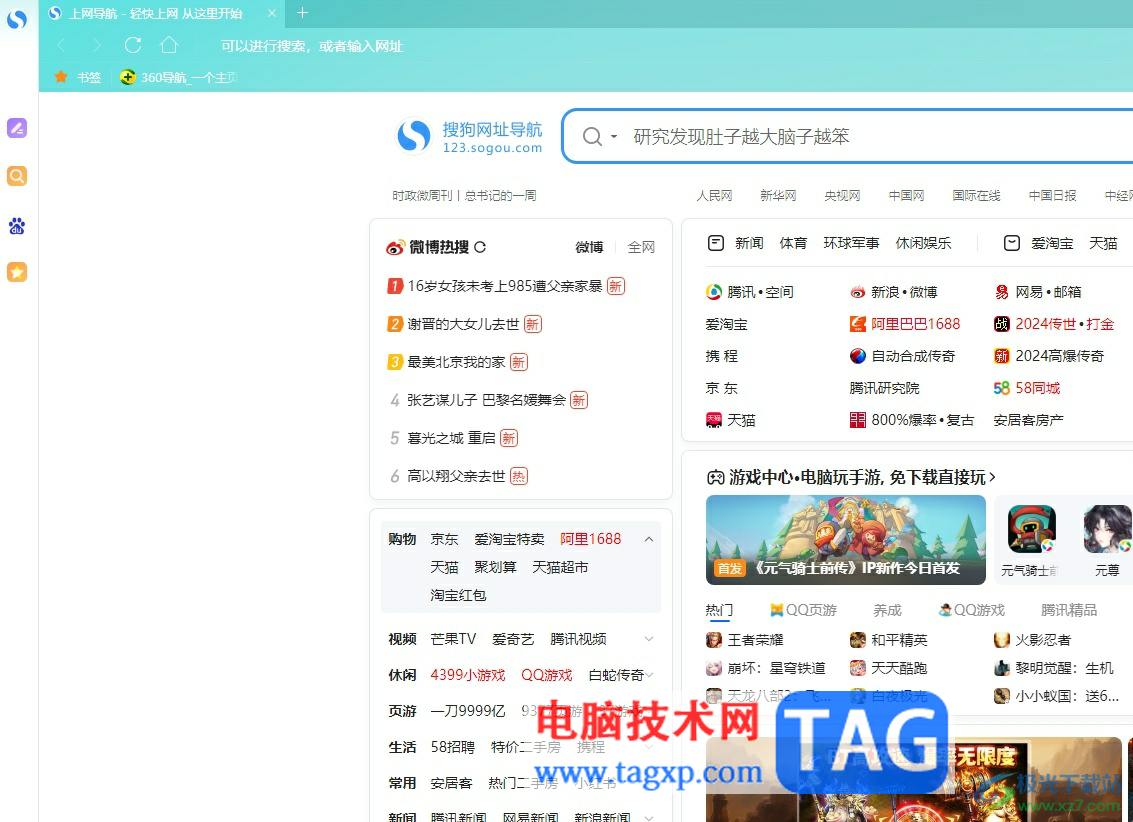Open the 360导航 bookmark

[179, 77]
